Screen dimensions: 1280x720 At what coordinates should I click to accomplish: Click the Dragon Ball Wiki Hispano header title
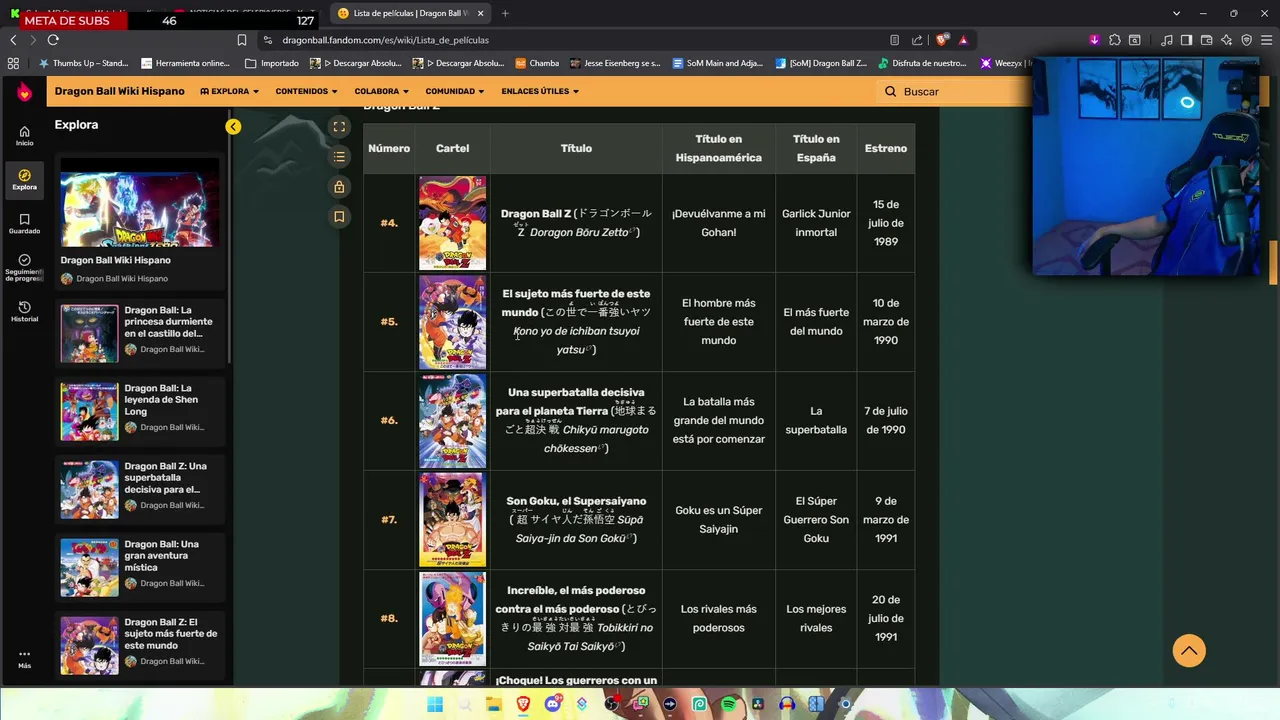[x=119, y=91]
